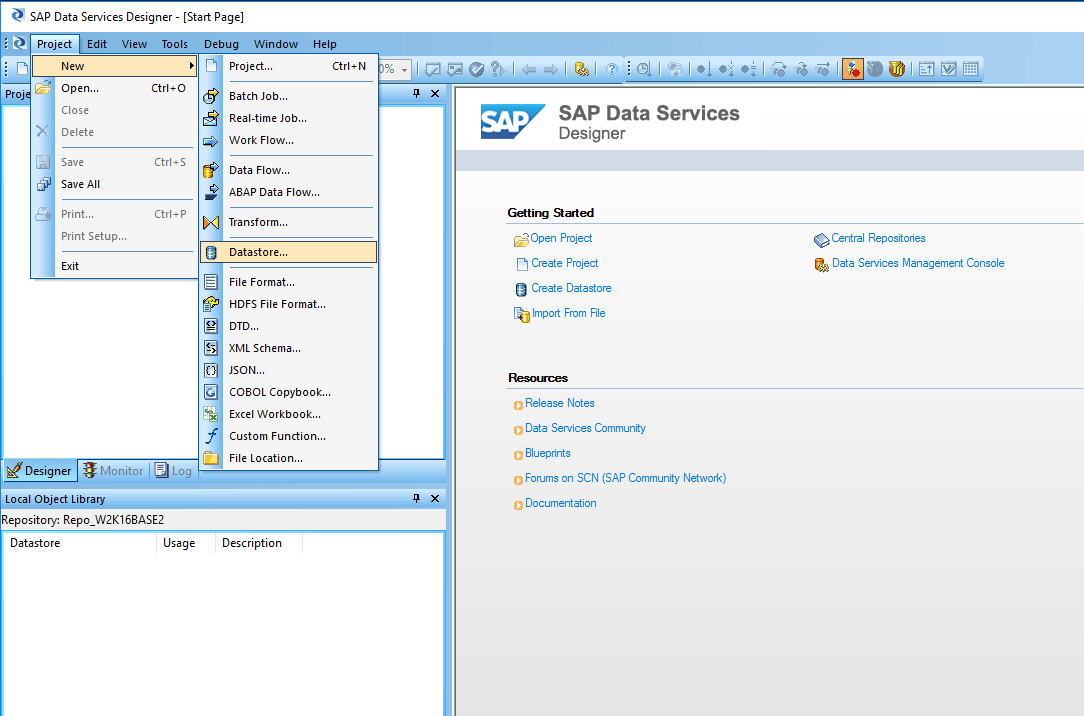The image size is (1084, 716).
Task: Click the document system icon left of Project menu
Action: (19, 44)
